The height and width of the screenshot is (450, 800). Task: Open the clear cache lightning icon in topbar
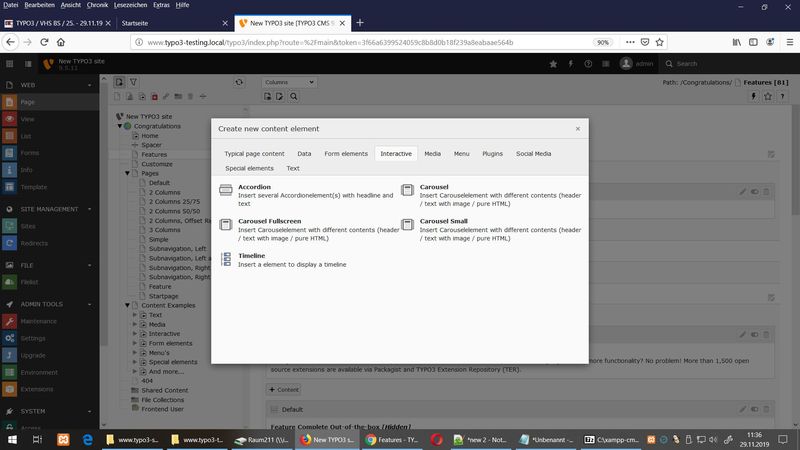570,64
